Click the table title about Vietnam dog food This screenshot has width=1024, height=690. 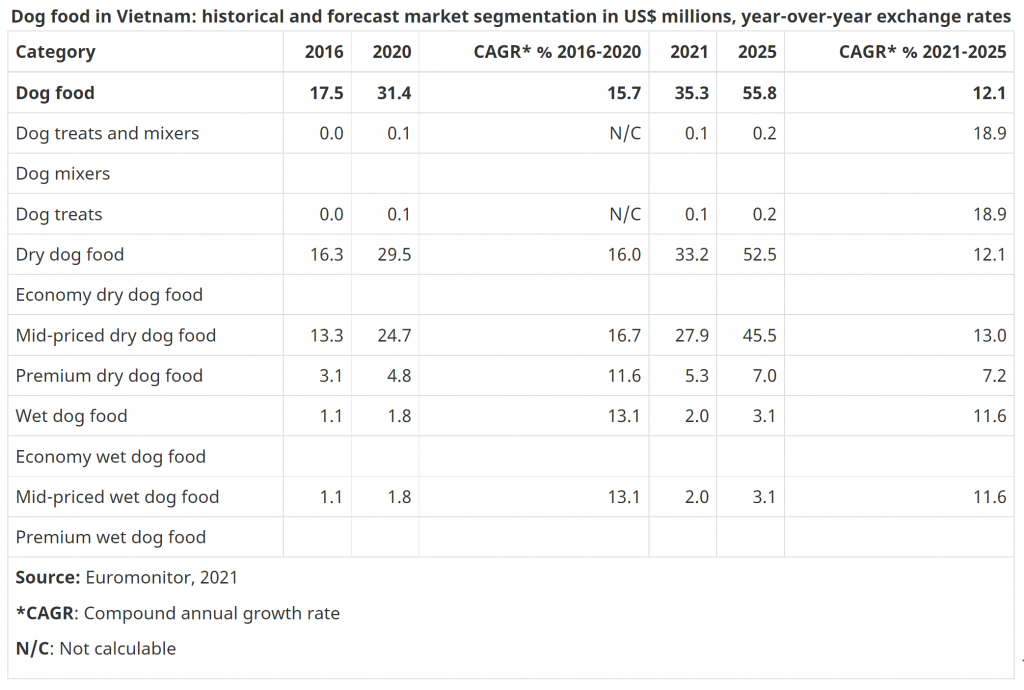tap(510, 19)
